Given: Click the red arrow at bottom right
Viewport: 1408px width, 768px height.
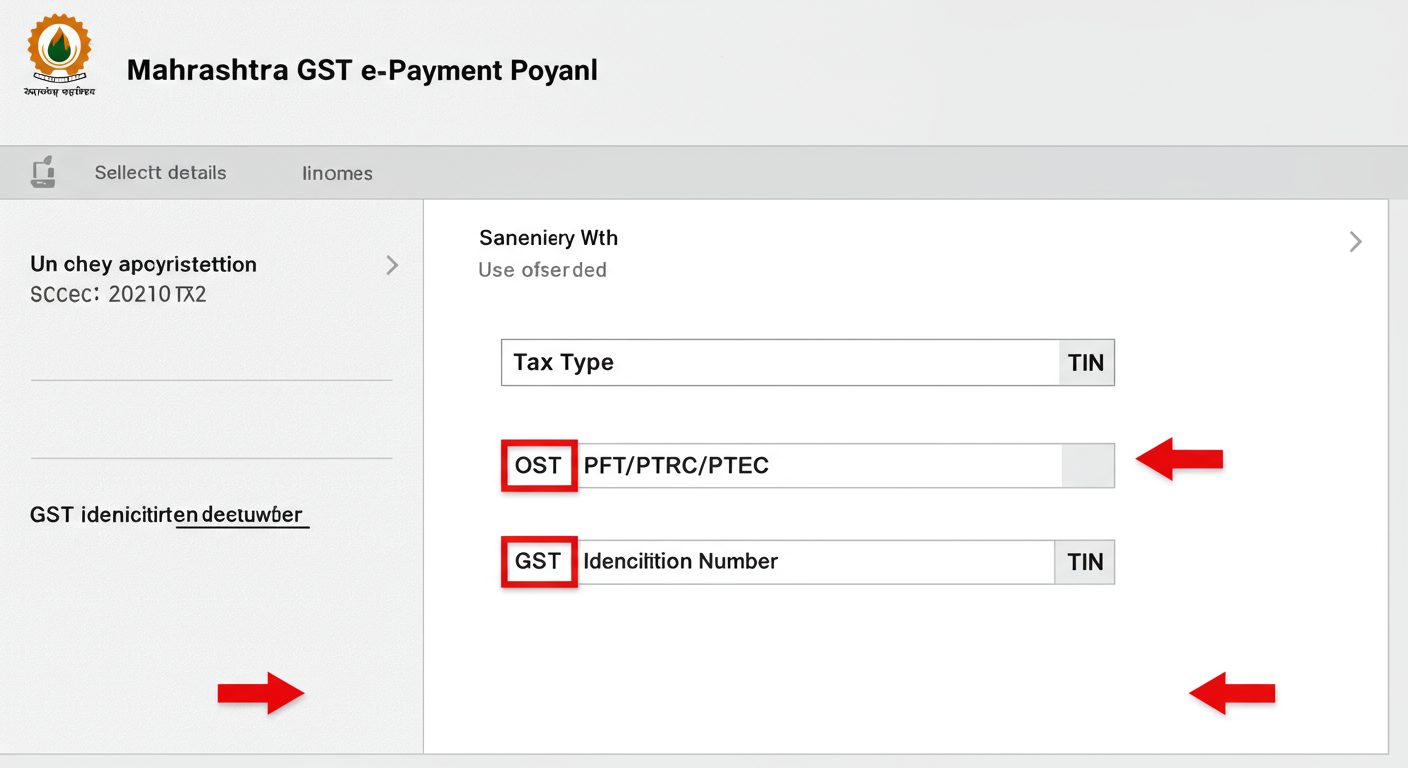Looking at the screenshot, I should point(1233,694).
